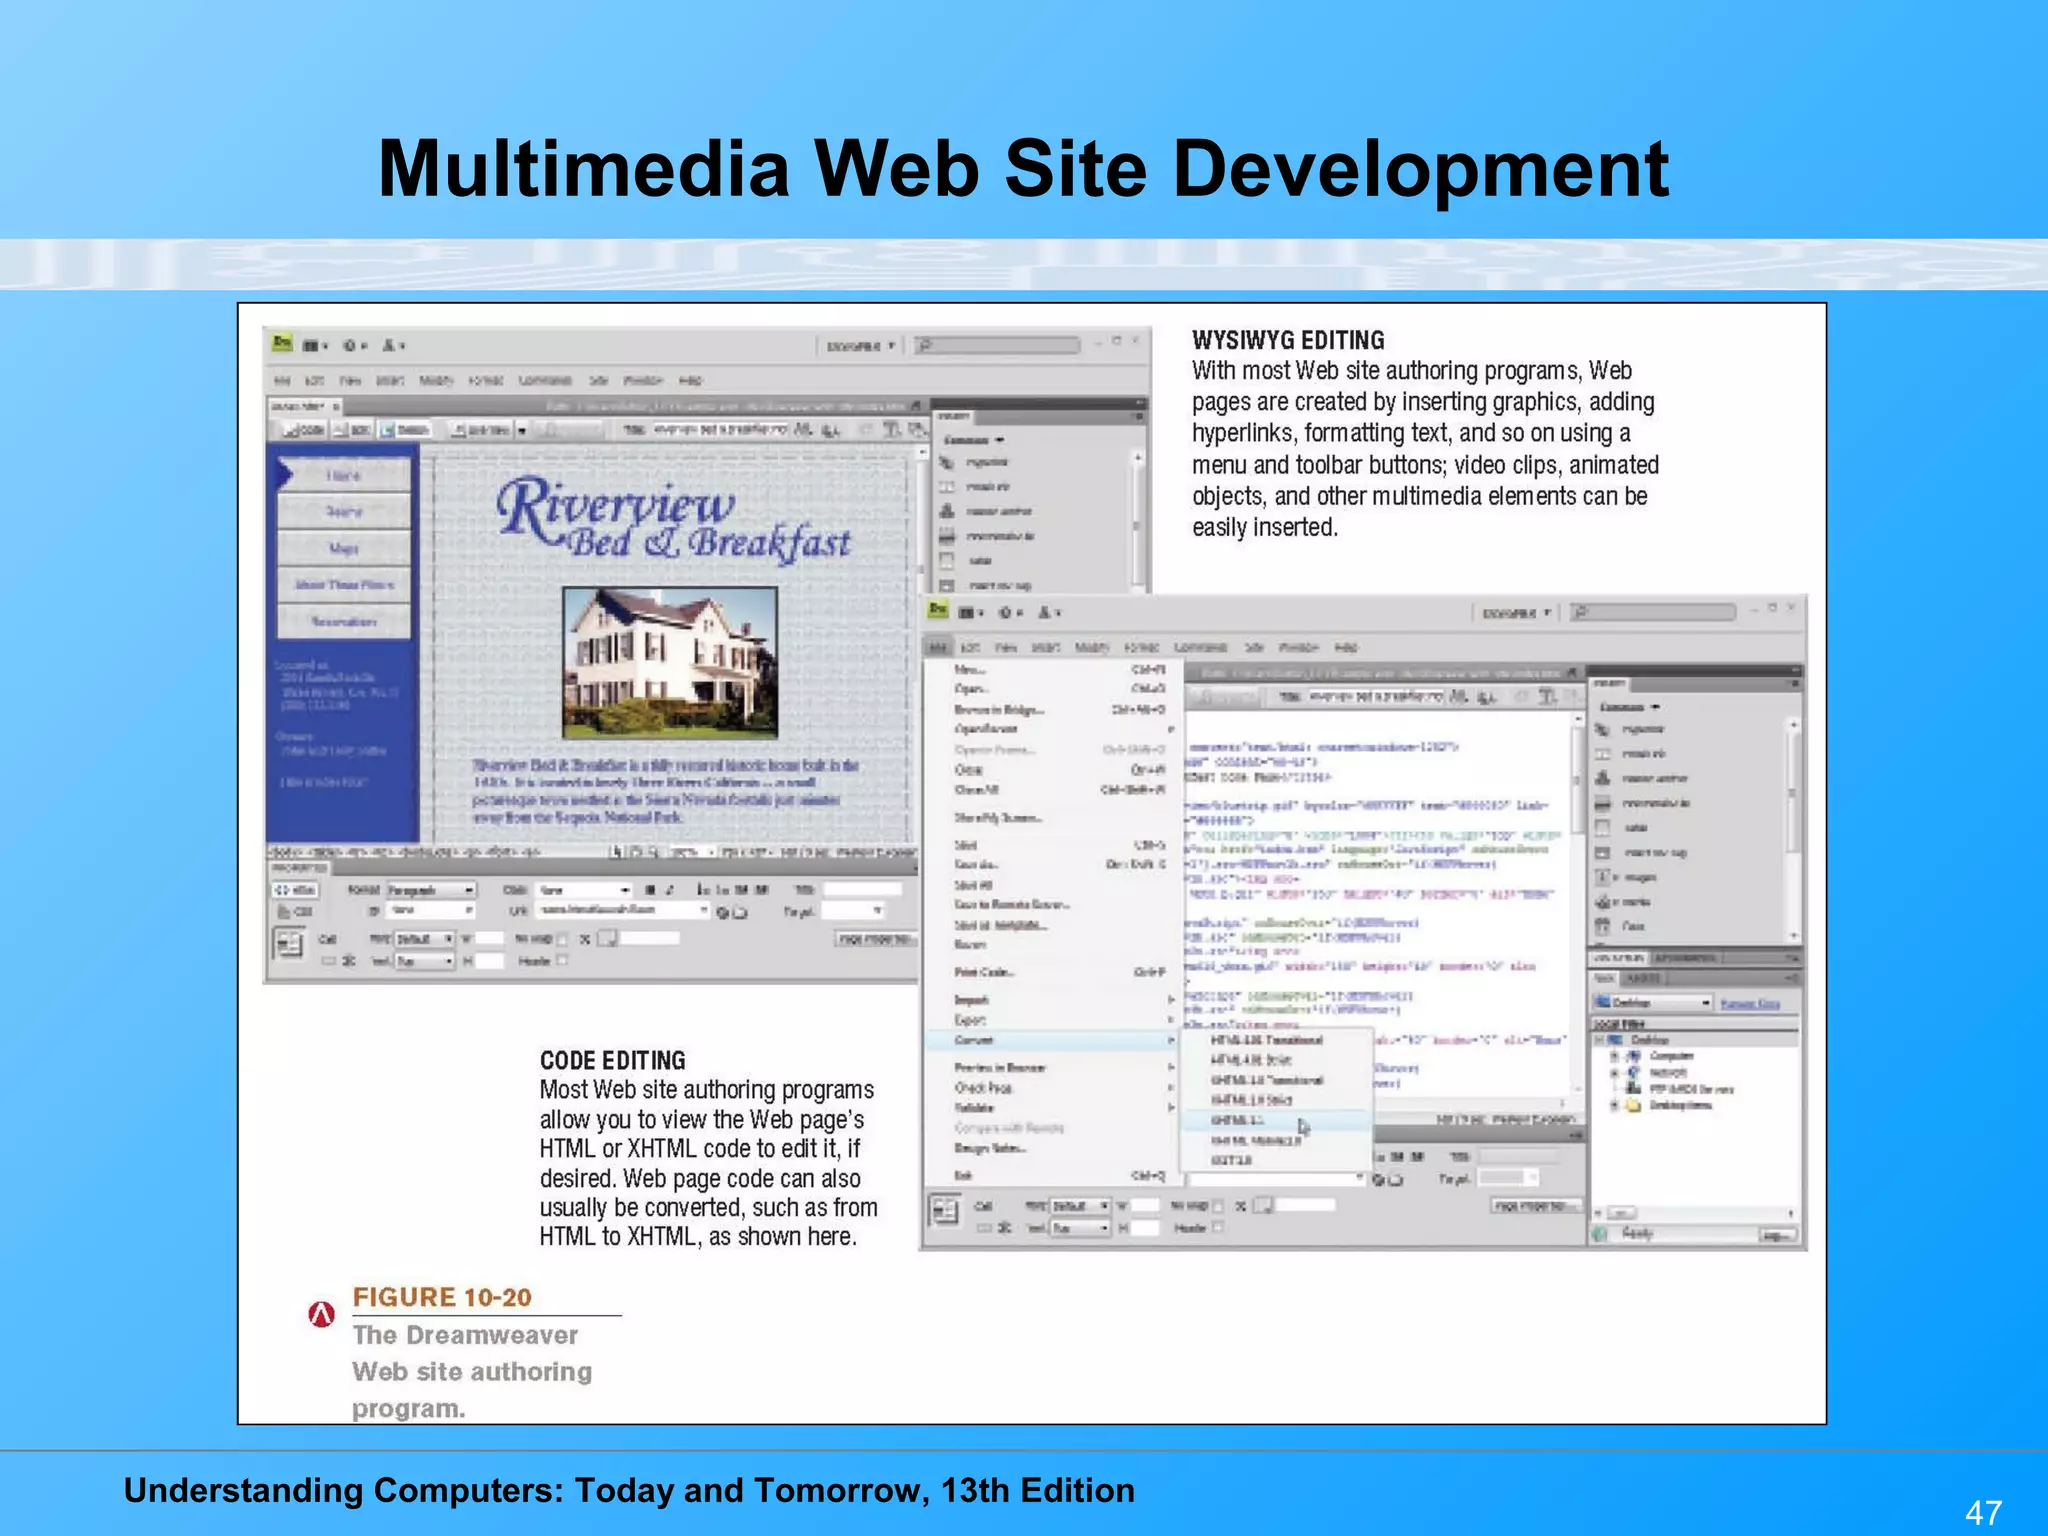Click Split view button in upper-left window
The width and height of the screenshot is (2048, 1536).
[351, 430]
